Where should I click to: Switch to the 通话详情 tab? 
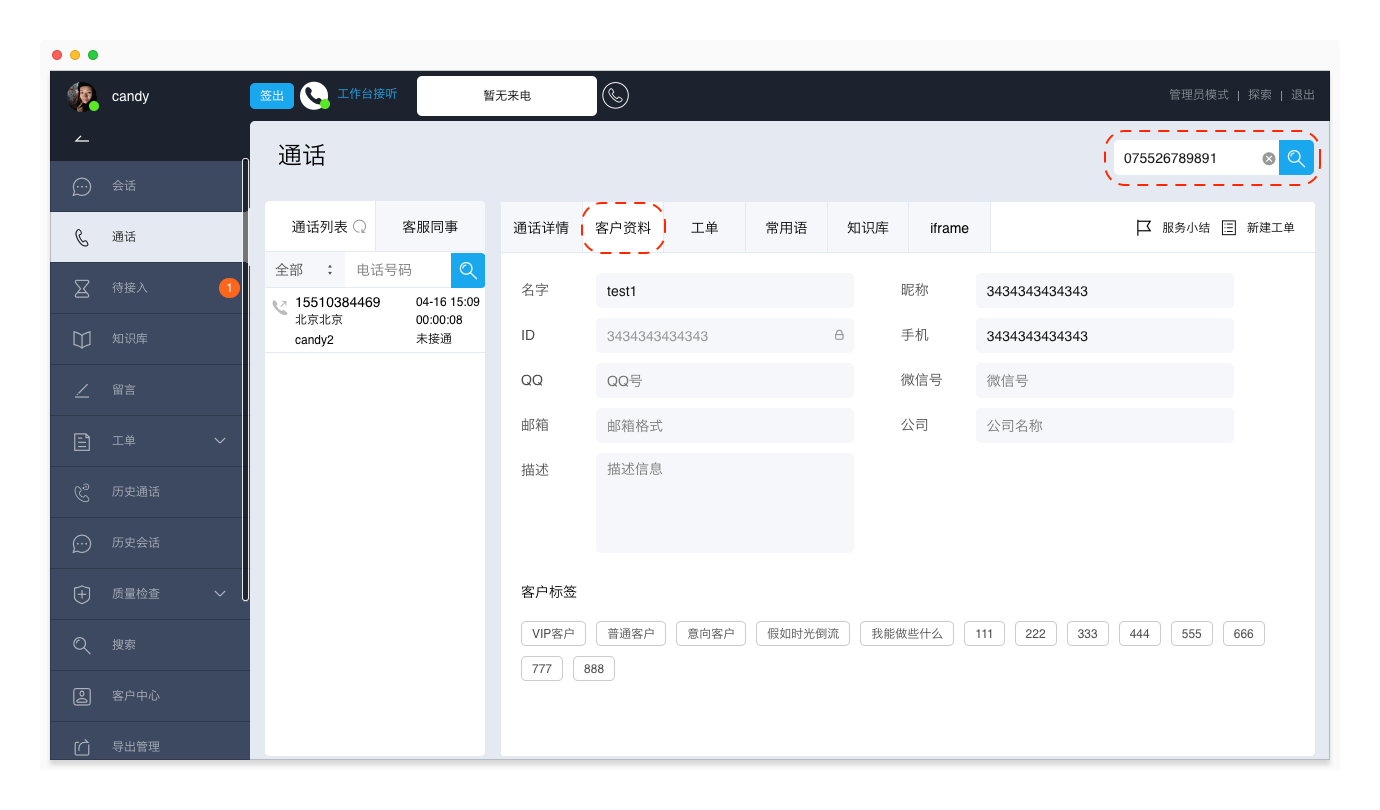tap(541, 228)
